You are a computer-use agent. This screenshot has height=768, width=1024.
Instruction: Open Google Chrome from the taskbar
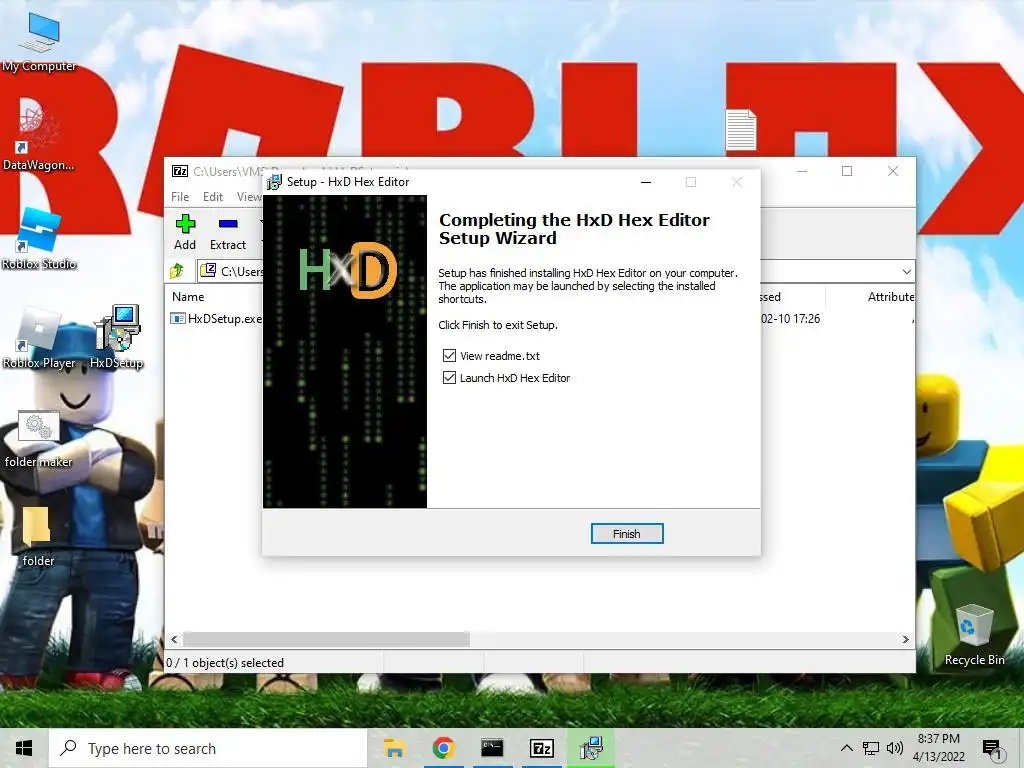[x=443, y=748]
